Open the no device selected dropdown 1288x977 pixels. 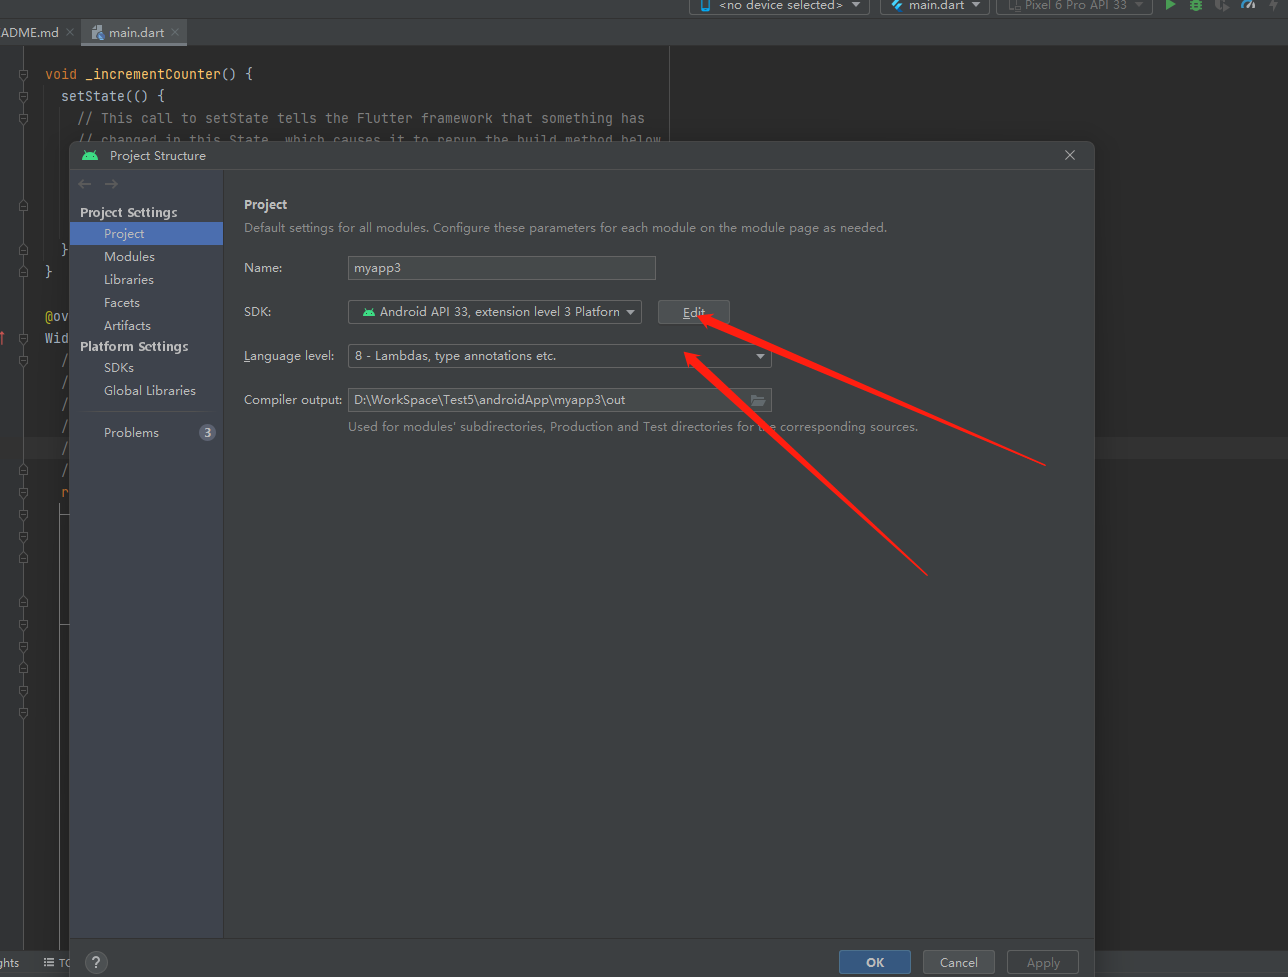(779, 6)
